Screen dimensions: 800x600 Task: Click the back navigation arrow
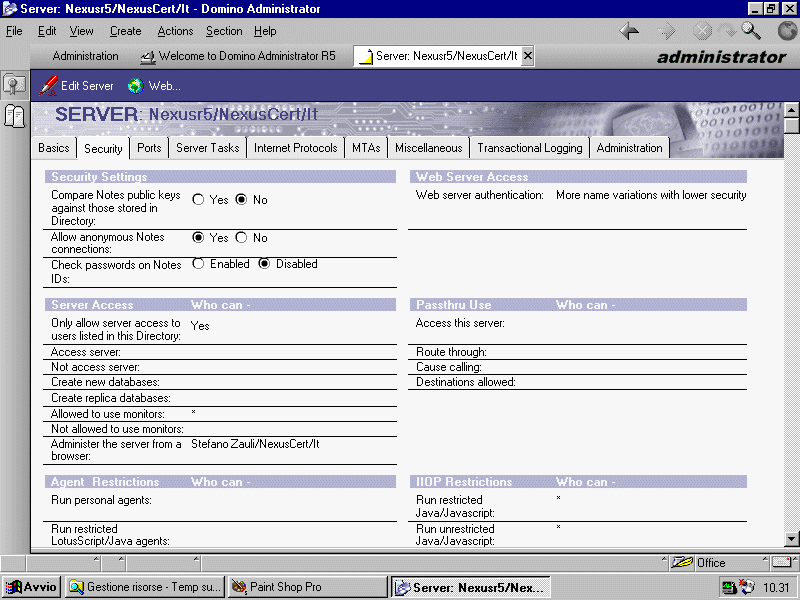629,32
